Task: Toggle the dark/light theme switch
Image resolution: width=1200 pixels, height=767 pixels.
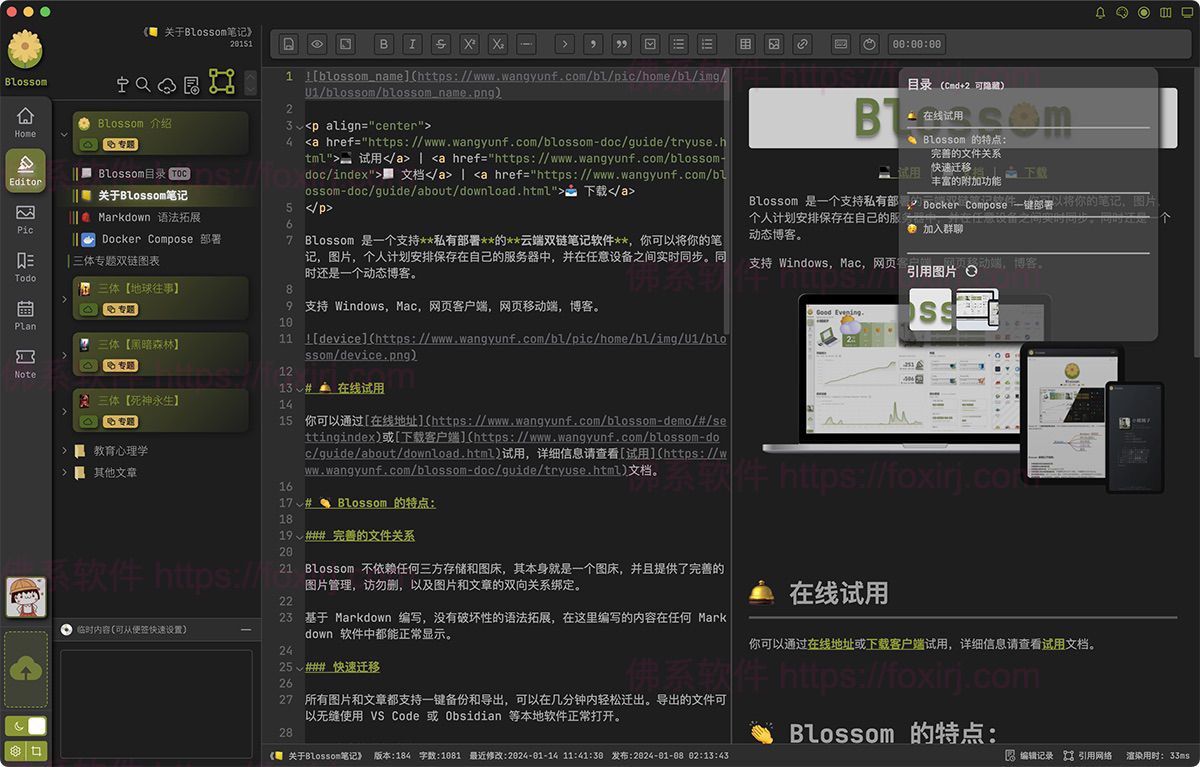Action: (x=27, y=726)
